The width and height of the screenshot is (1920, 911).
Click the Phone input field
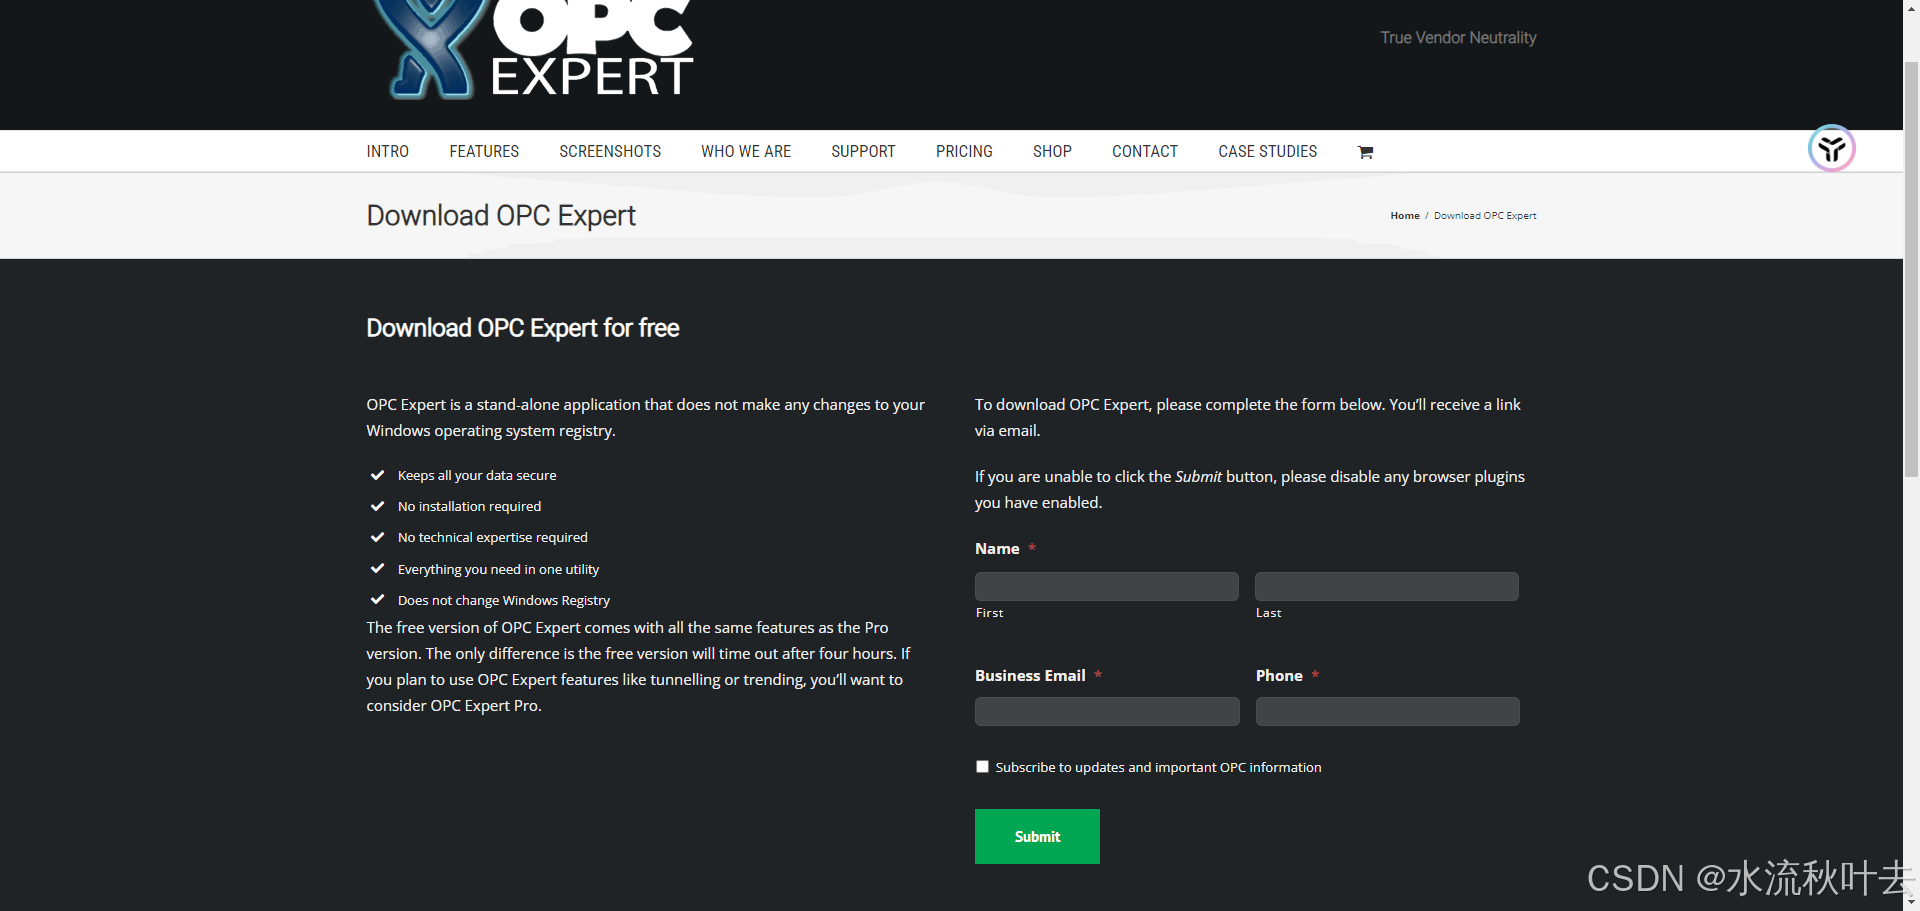(x=1388, y=711)
